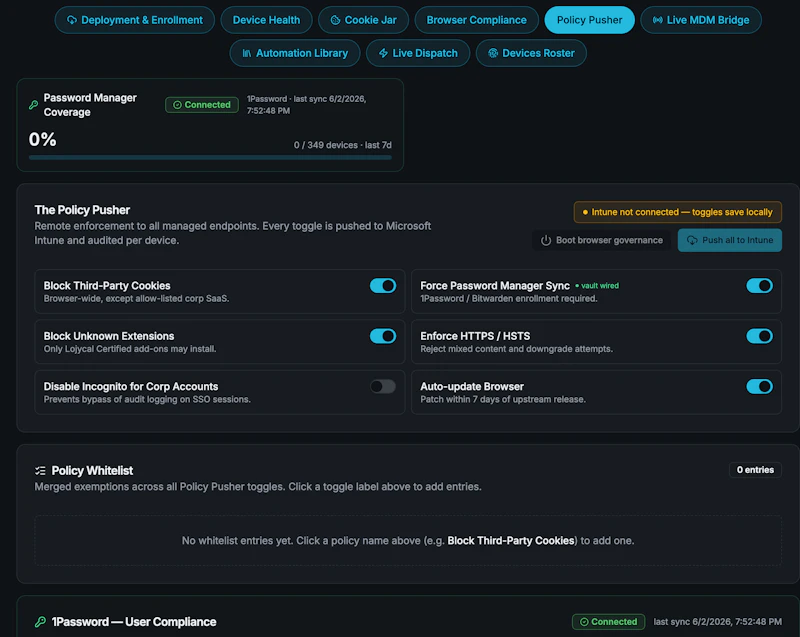Click the Auto-update Browser policy label
The image size is (800, 637).
472,387
